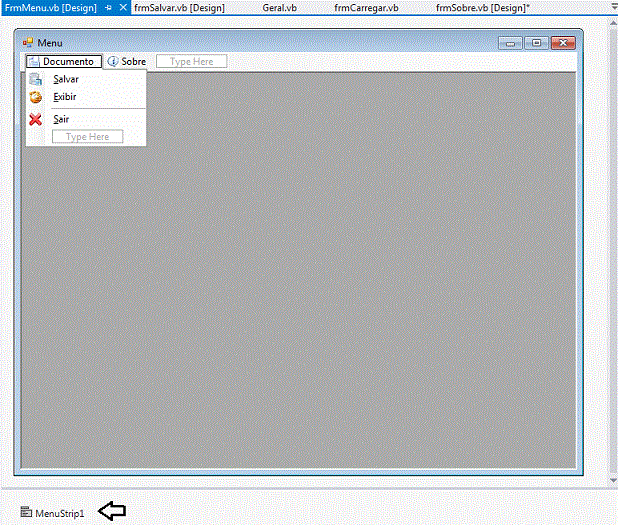Click the designer vertical scrollbar down arrow
The width and height of the screenshot is (618, 525).
coord(613,480)
